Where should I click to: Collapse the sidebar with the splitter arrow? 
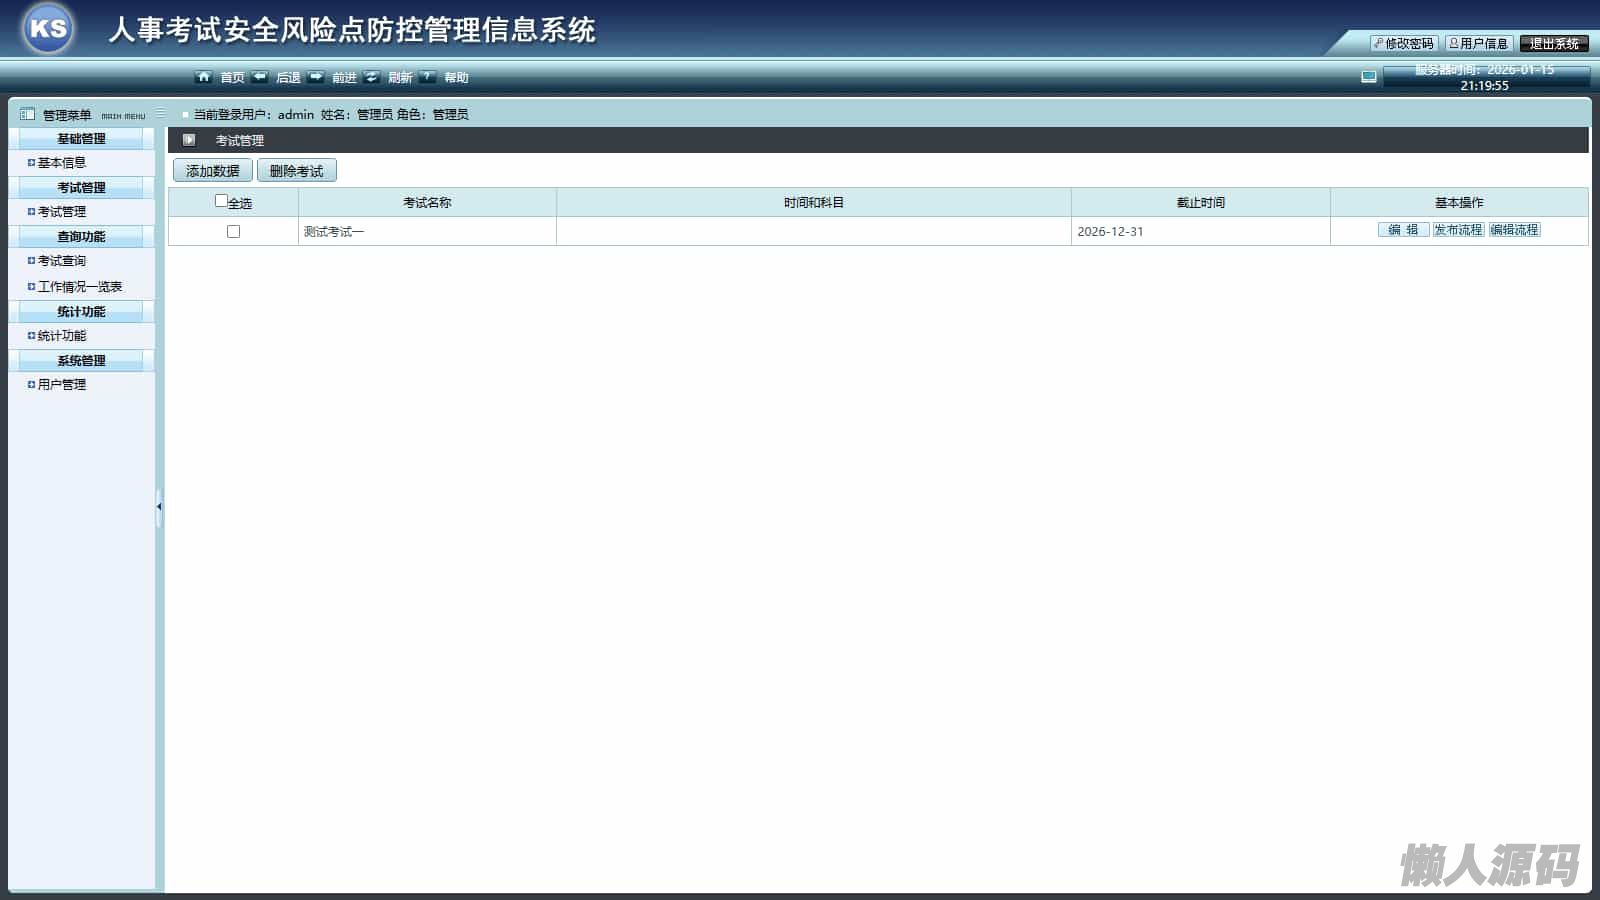pos(159,506)
